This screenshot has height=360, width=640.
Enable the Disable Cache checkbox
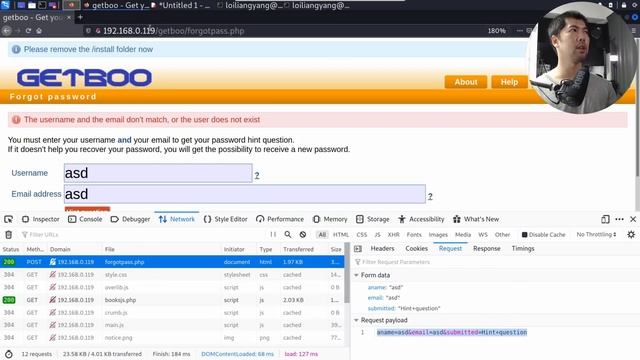pyautogui.click(x=524, y=235)
